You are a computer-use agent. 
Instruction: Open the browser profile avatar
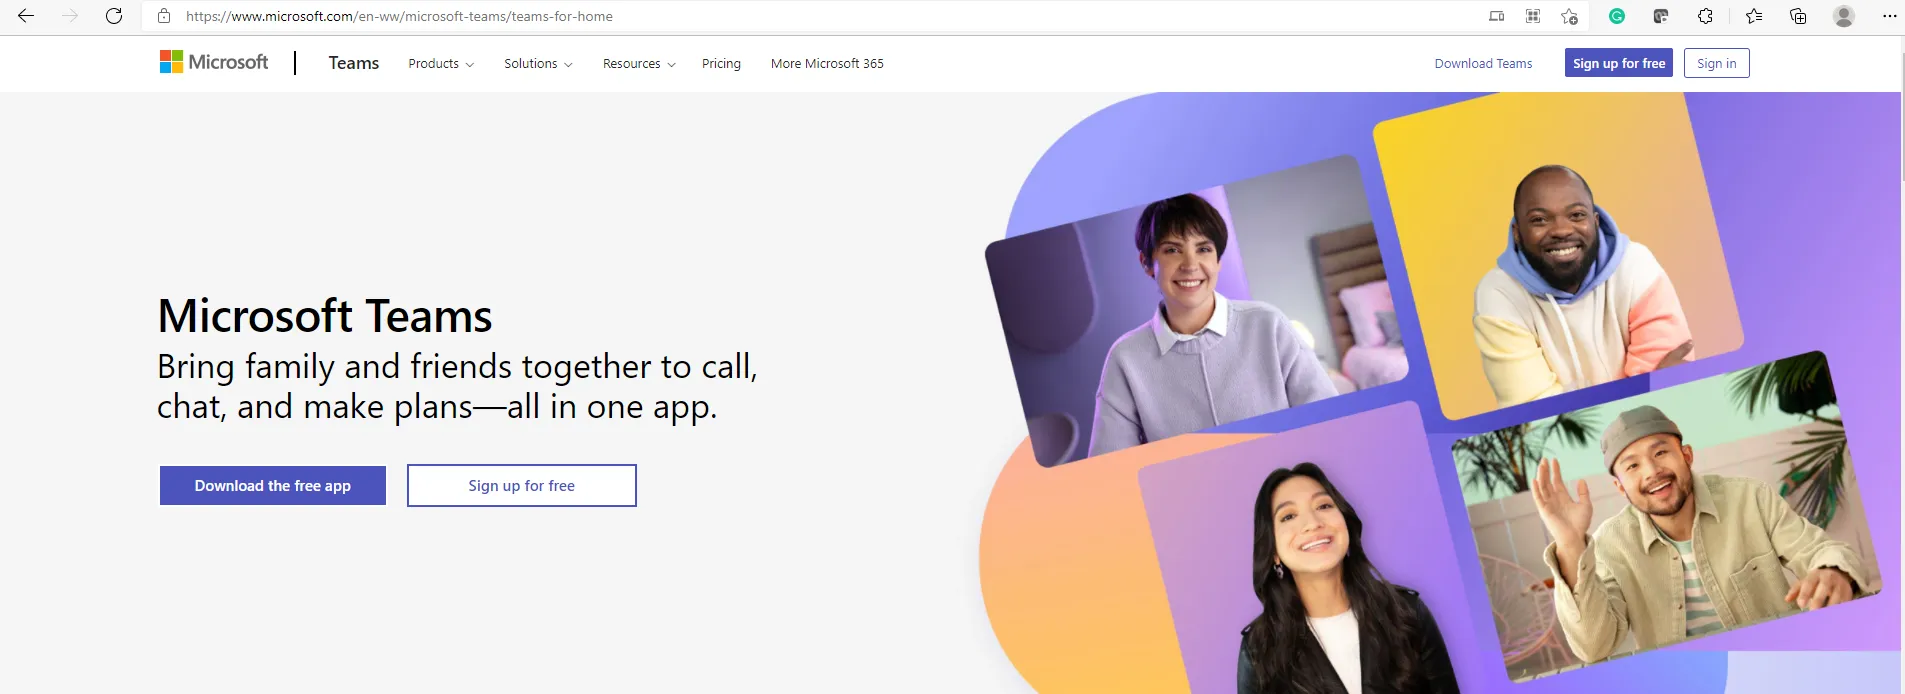tap(1844, 16)
